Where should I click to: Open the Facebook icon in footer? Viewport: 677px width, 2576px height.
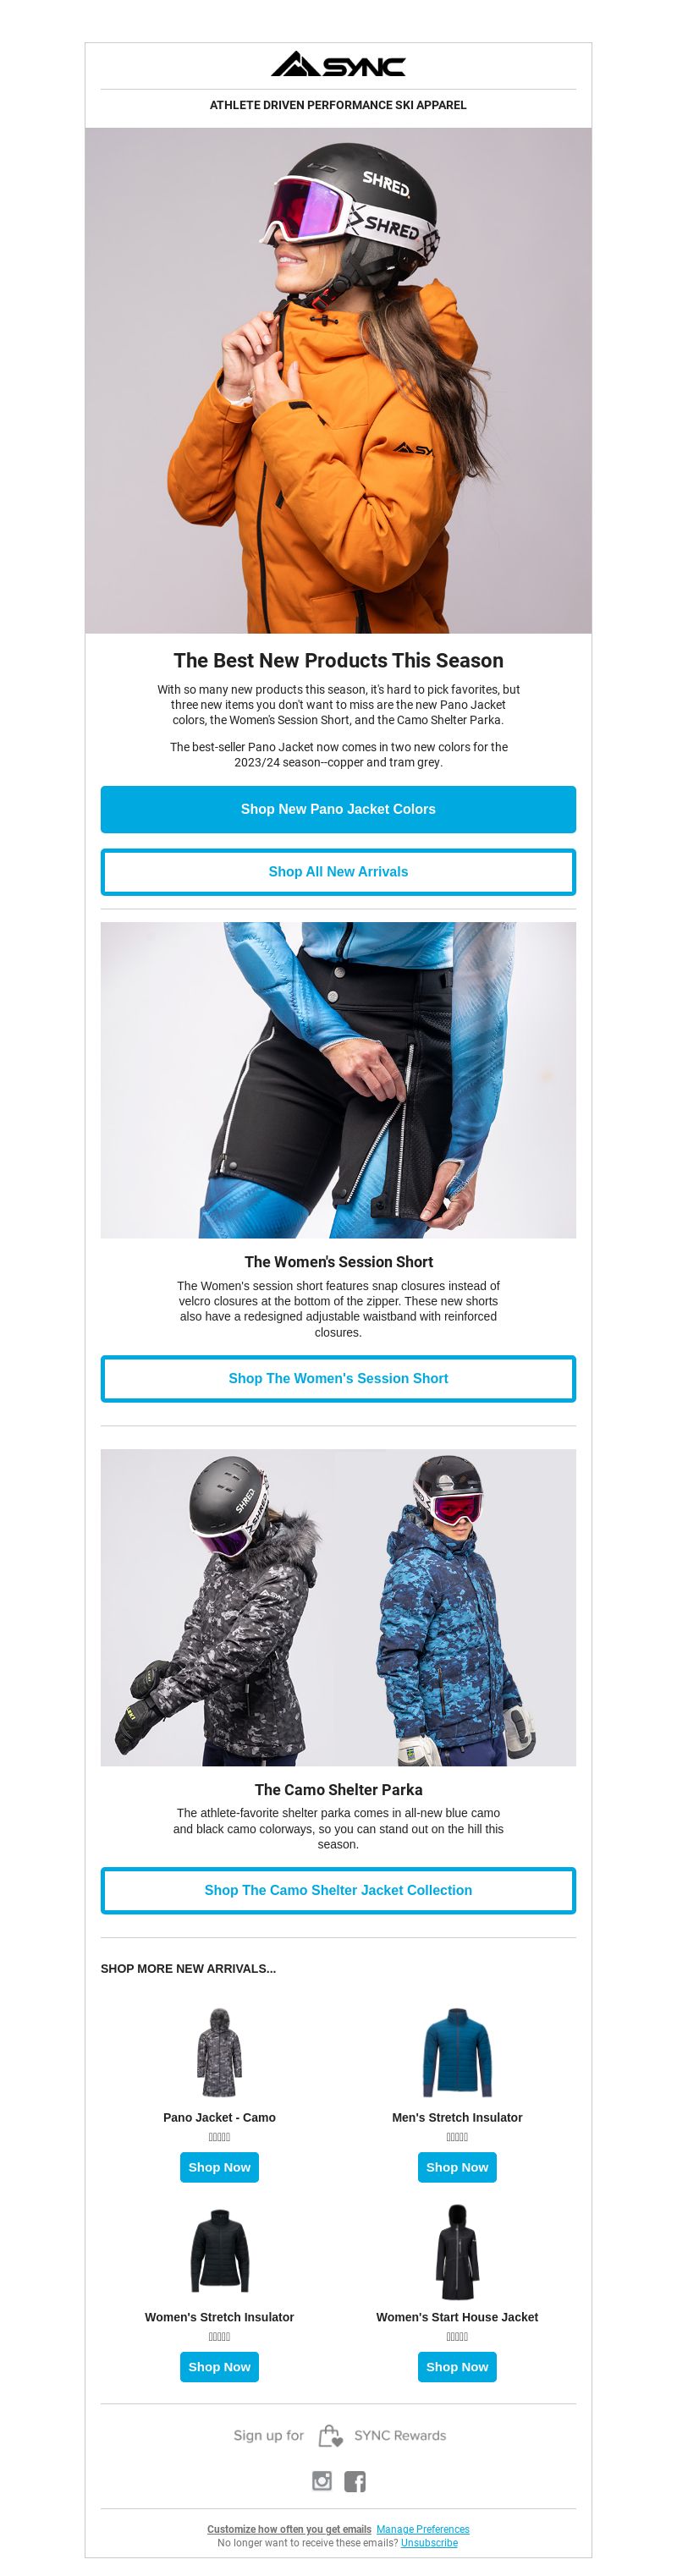coord(355,2480)
